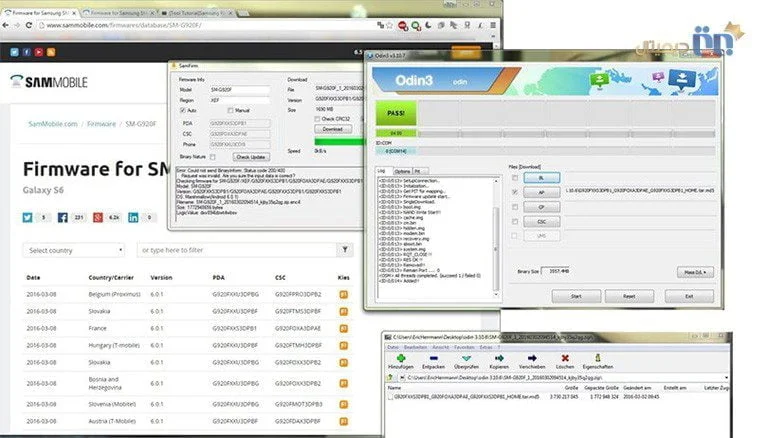768x438 pixels.
Task: Click the RSS feed icon in SamMobile's header
Action: [x=51, y=52]
